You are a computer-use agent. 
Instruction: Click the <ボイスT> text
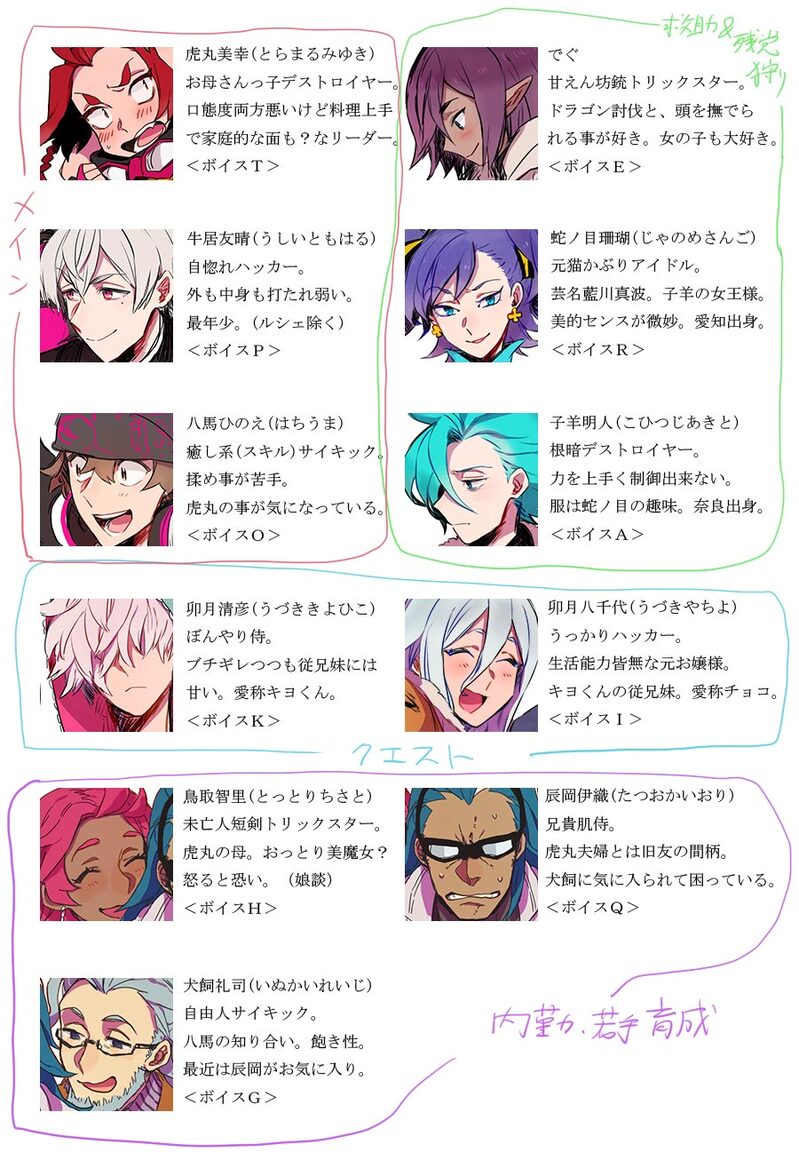coord(232,166)
